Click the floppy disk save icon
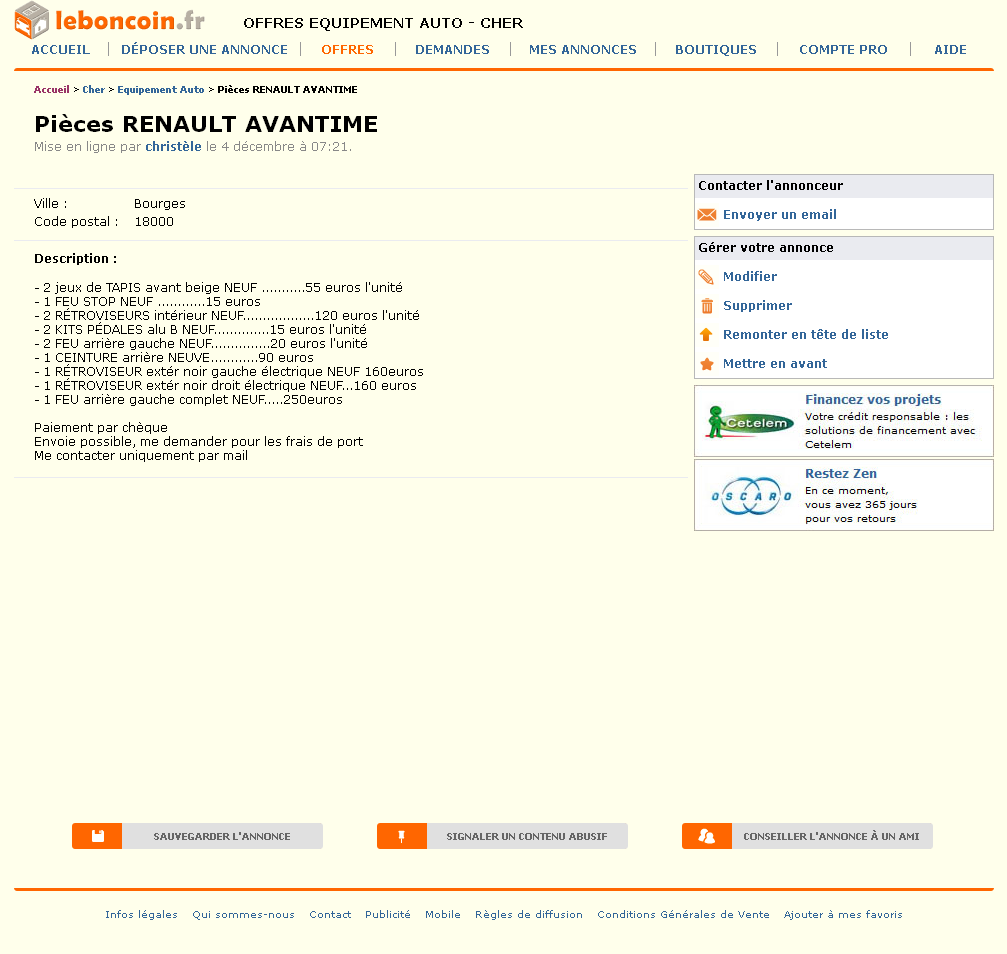The image size is (1007, 954). [97, 836]
